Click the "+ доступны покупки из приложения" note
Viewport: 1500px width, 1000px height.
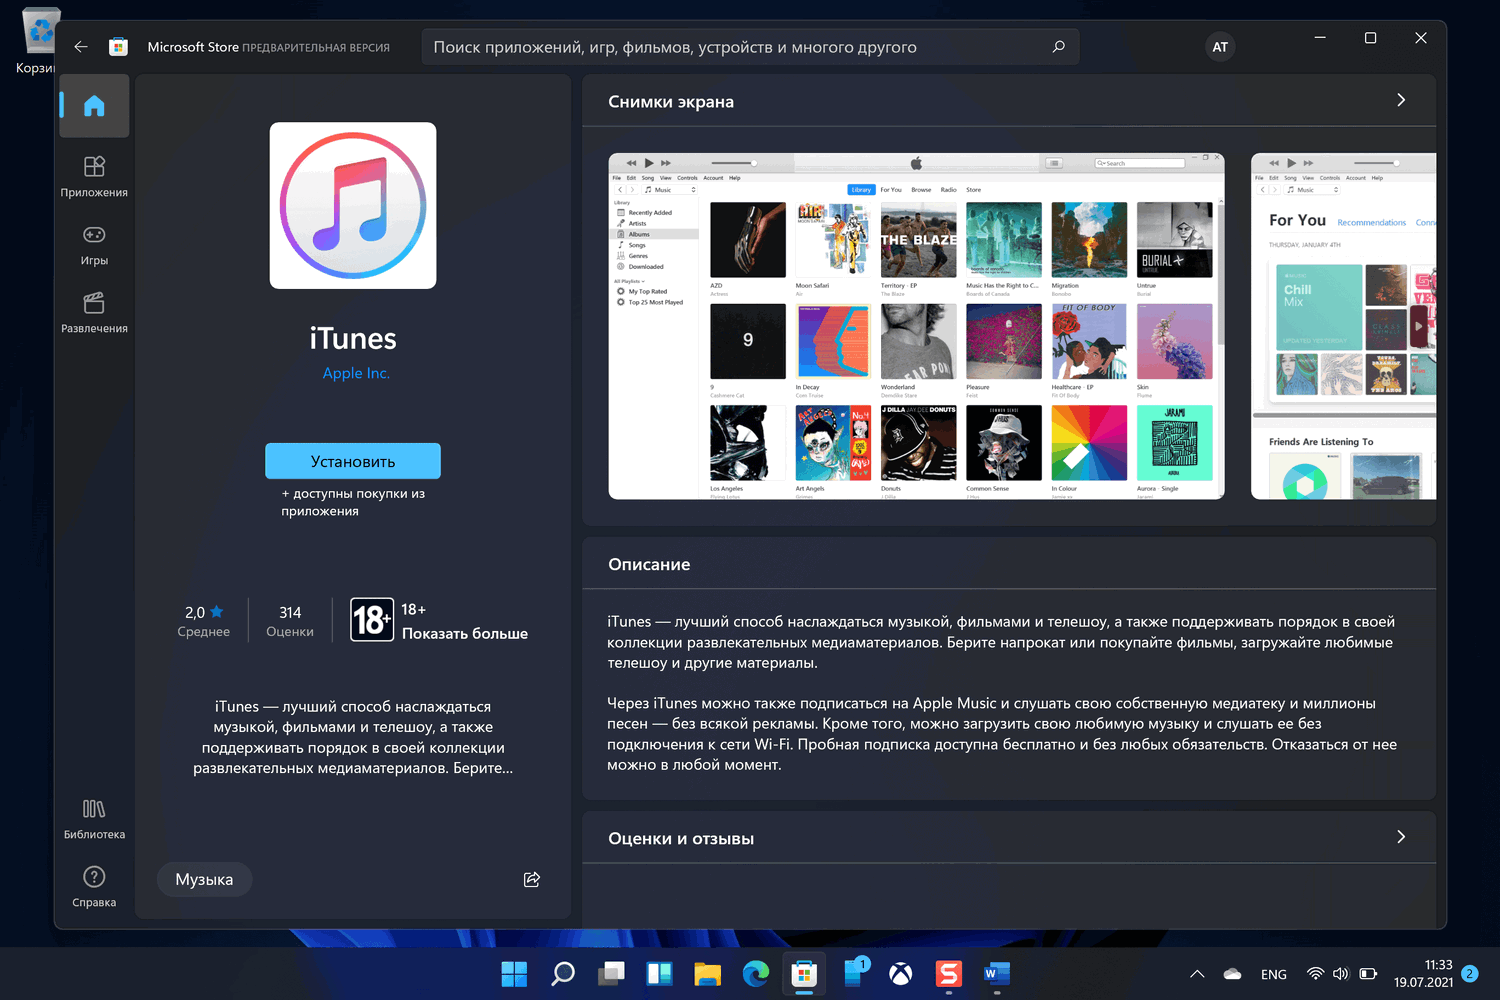pos(353,502)
